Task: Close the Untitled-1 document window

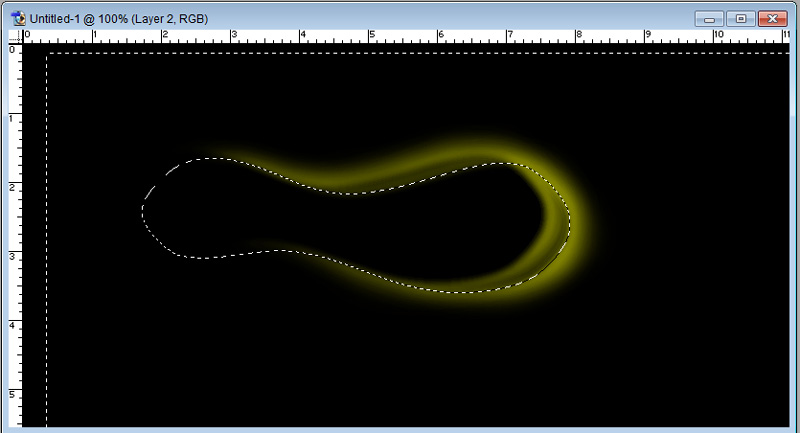Action: tap(772, 19)
